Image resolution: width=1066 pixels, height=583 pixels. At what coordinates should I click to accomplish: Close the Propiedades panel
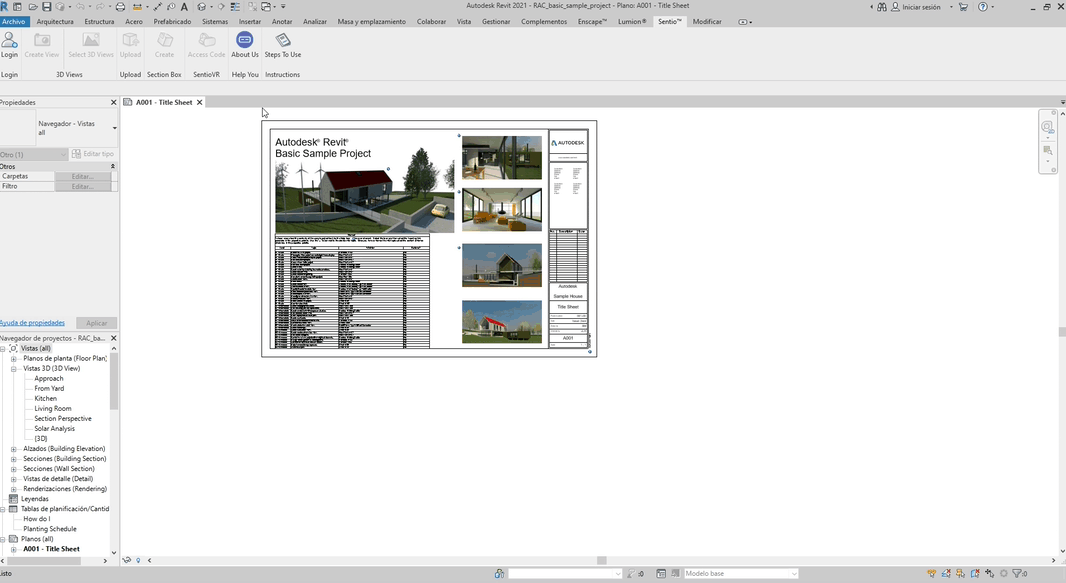pyautogui.click(x=114, y=103)
